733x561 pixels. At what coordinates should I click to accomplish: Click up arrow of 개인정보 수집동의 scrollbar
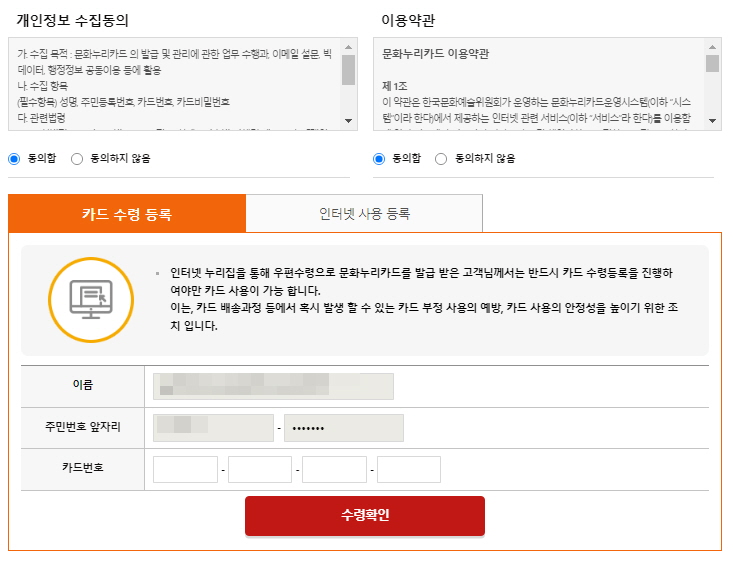(348, 47)
